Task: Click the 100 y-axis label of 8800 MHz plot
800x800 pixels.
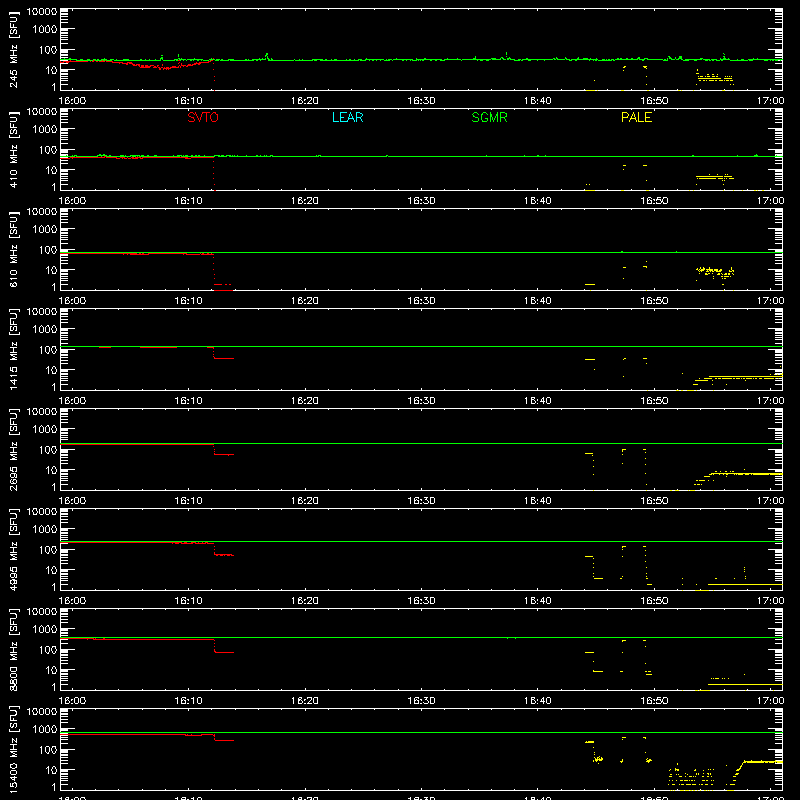Action: point(48,650)
